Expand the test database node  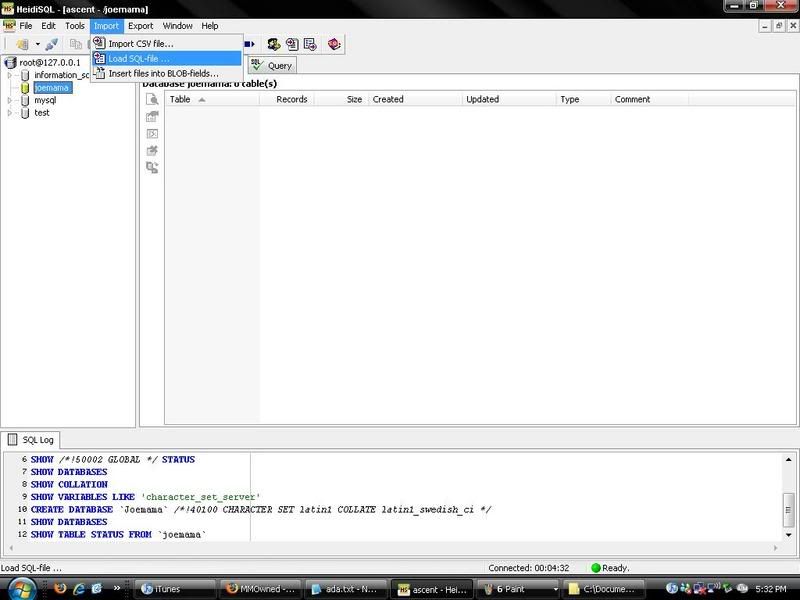click(9, 113)
